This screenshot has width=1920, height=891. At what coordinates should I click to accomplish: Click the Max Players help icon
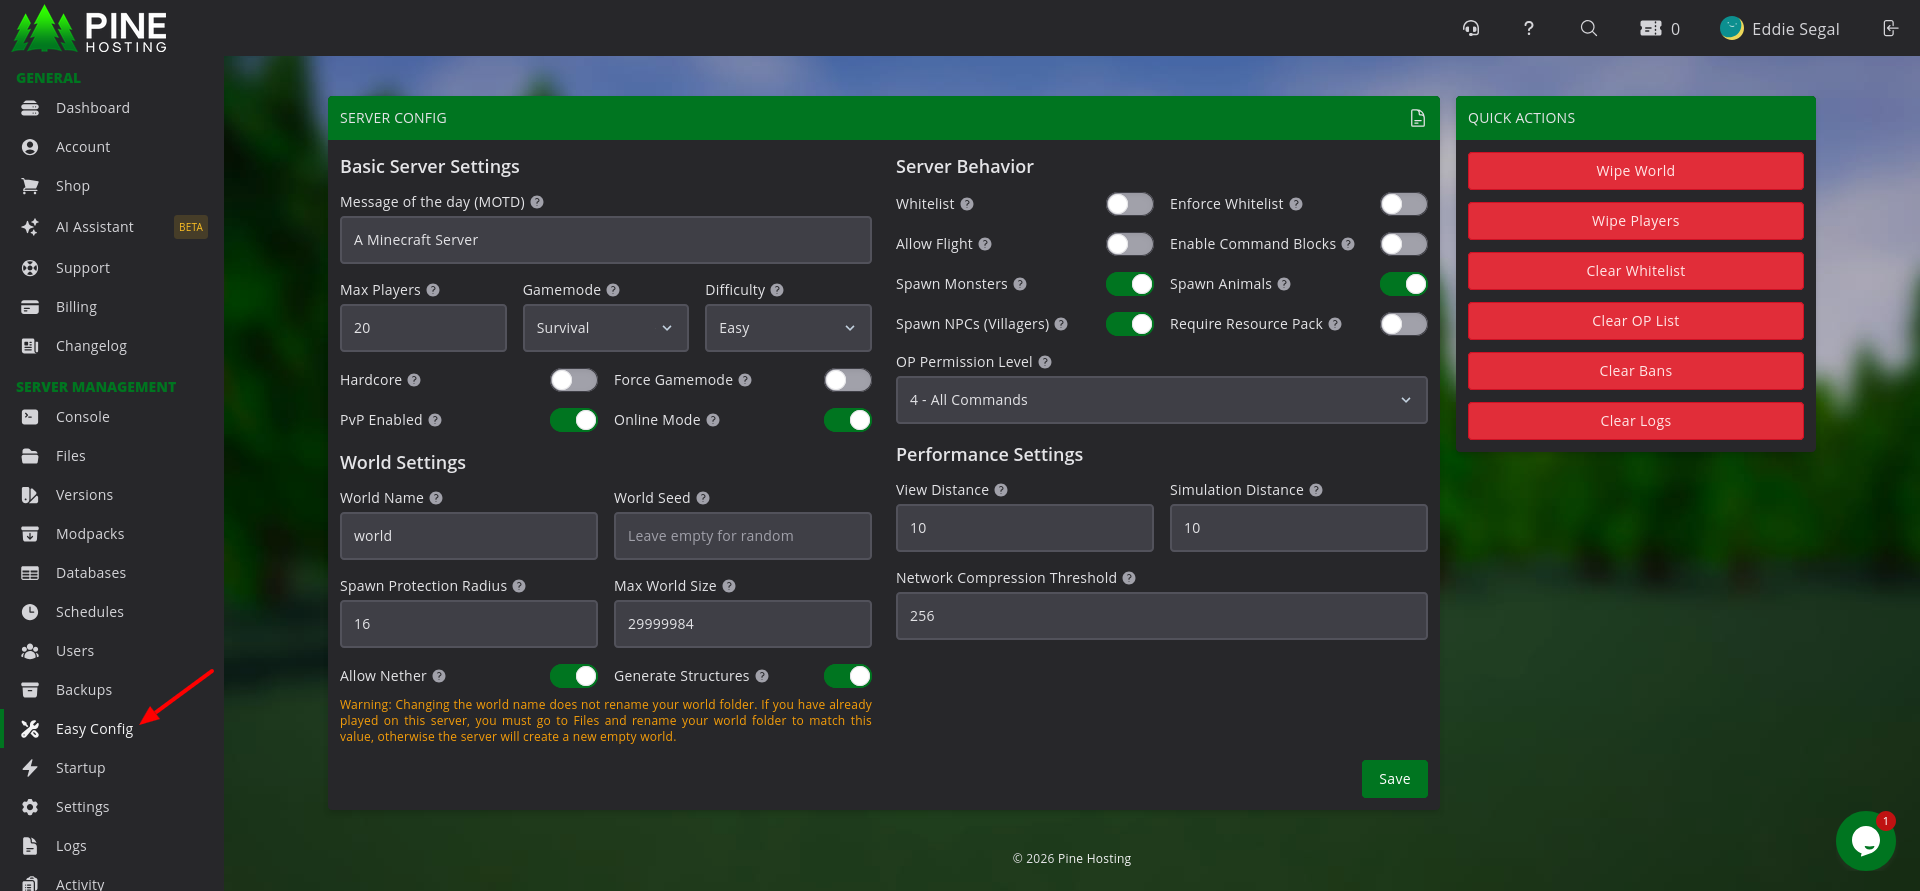tap(433, 290)
